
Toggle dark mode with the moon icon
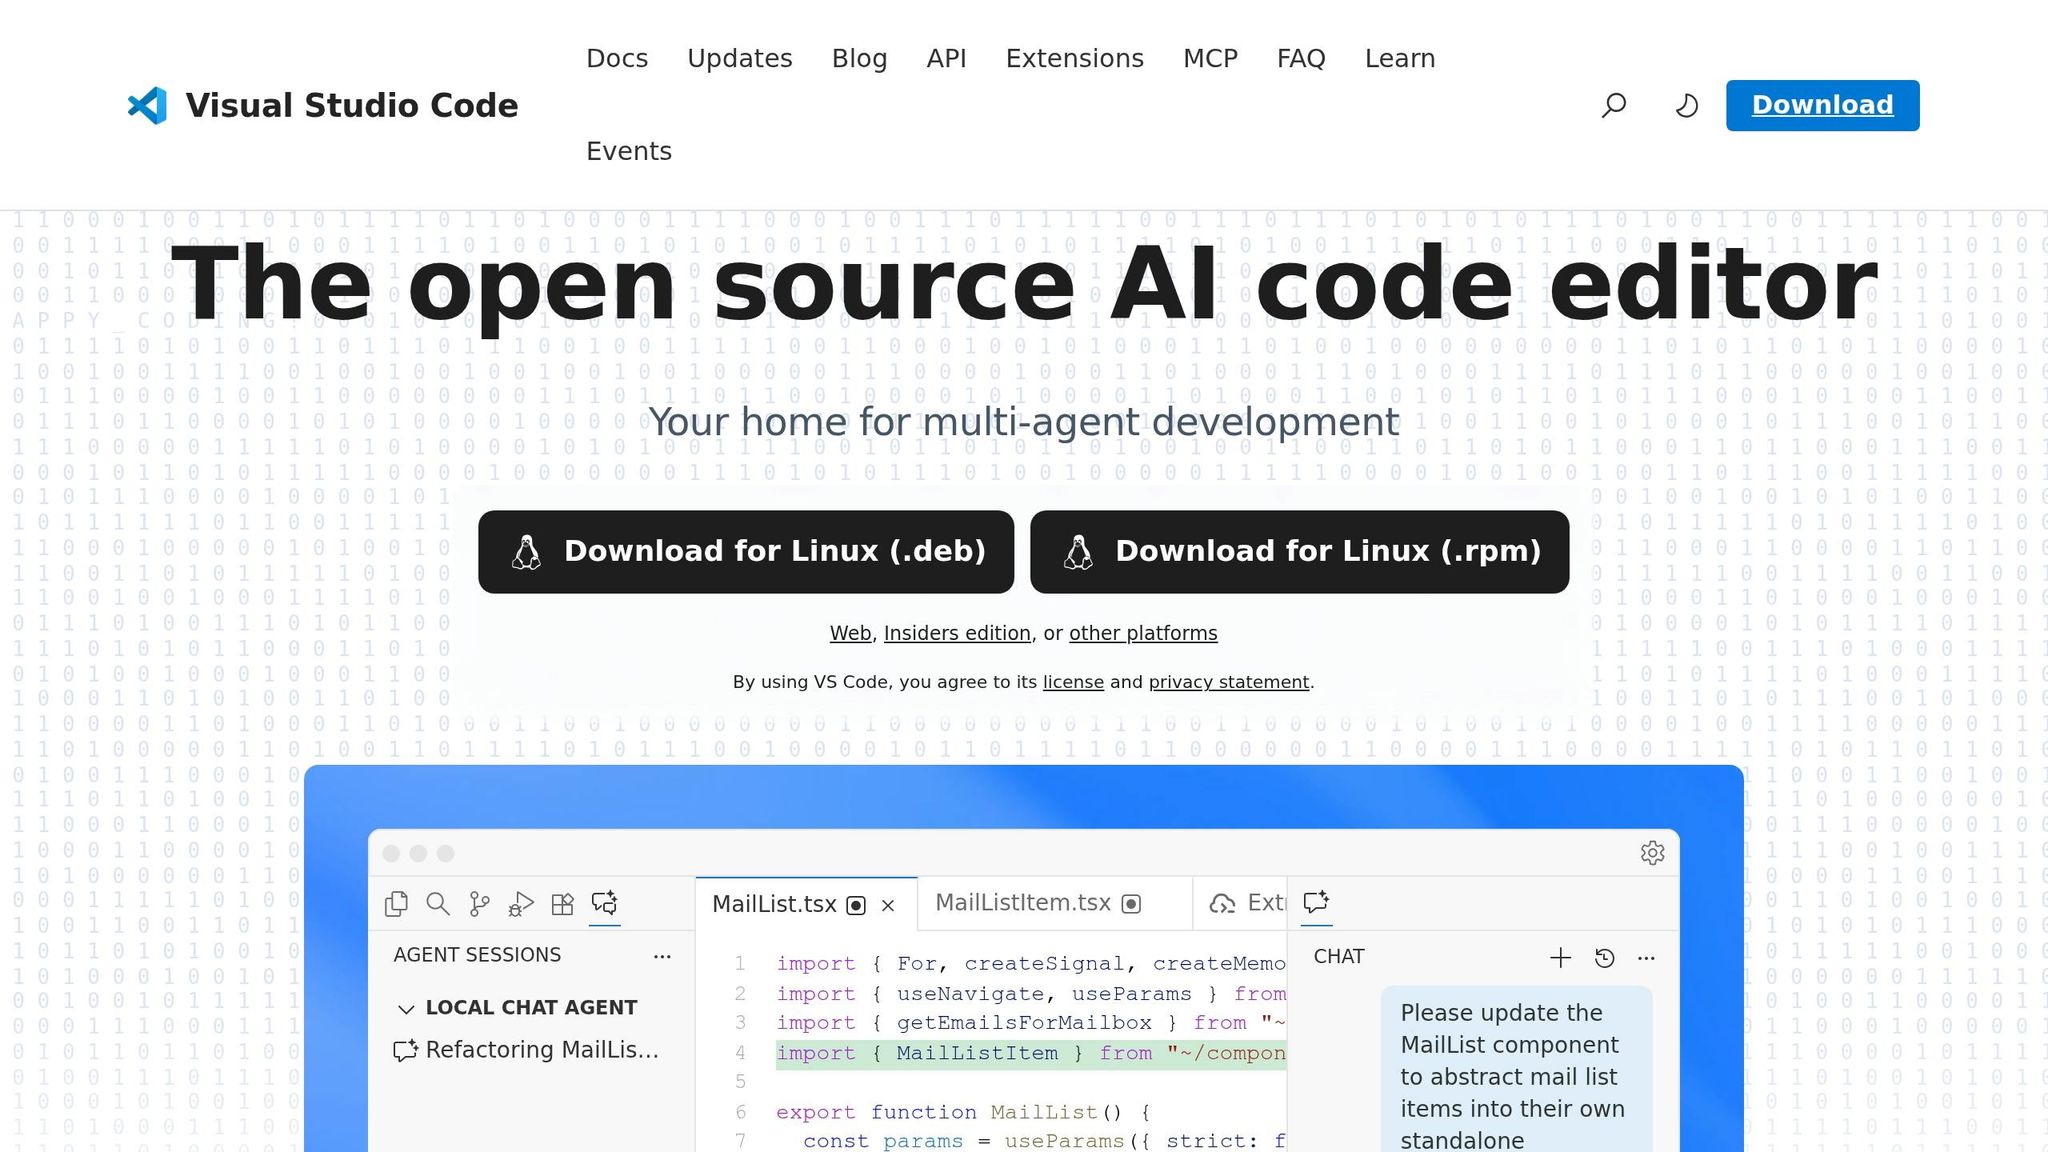click(1686, 105)
